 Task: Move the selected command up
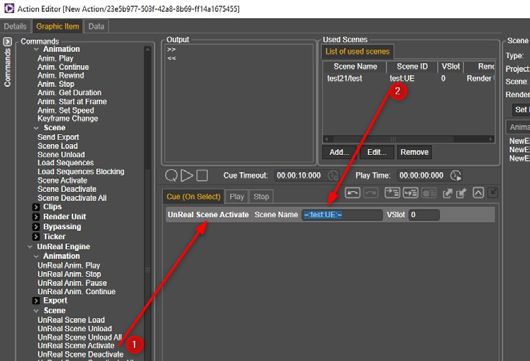(x=478, y=193)
